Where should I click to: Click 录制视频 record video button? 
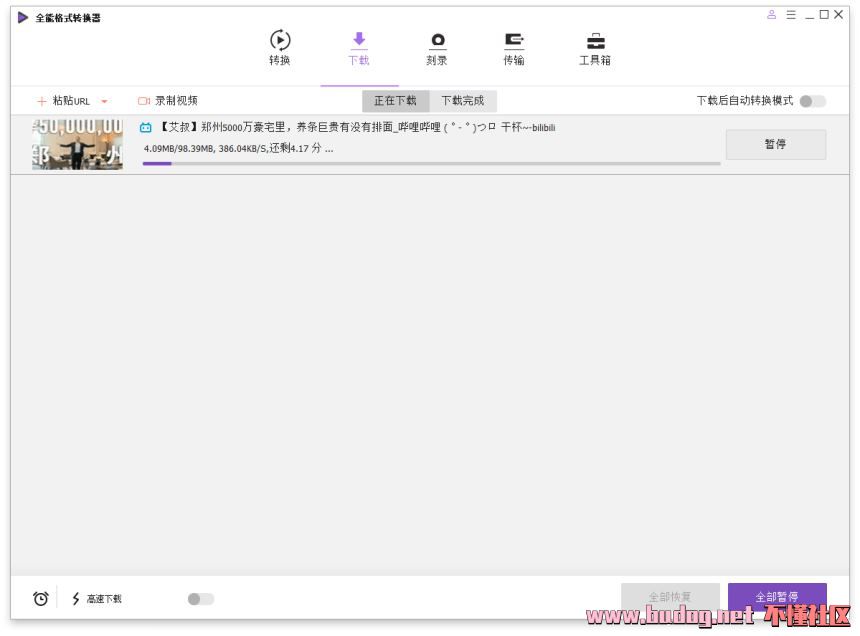pos(167,101)
